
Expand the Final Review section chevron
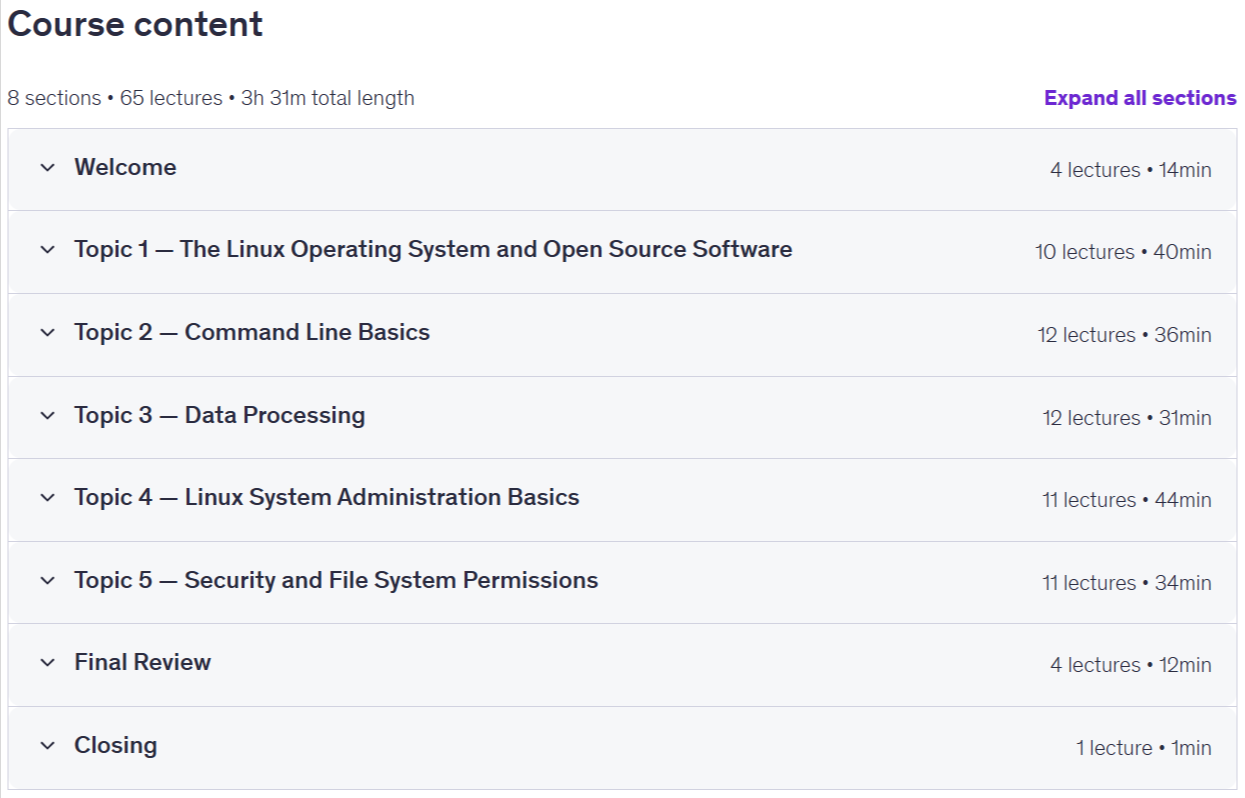[47, 663]
